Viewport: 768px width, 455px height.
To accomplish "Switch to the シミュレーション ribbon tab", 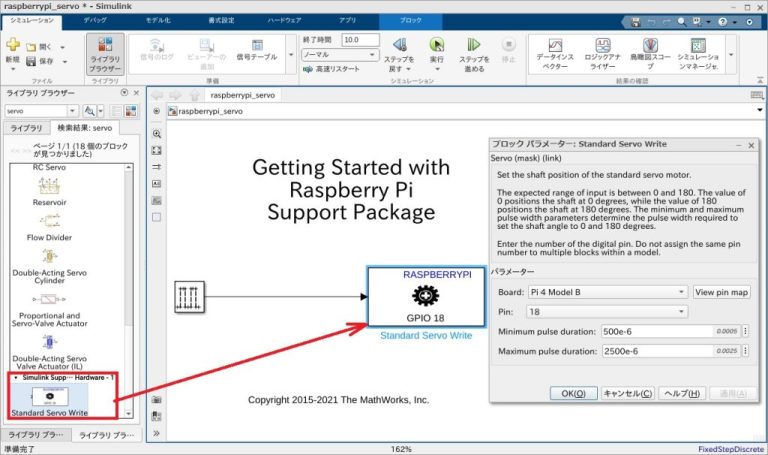I will (x=32, y=21).
